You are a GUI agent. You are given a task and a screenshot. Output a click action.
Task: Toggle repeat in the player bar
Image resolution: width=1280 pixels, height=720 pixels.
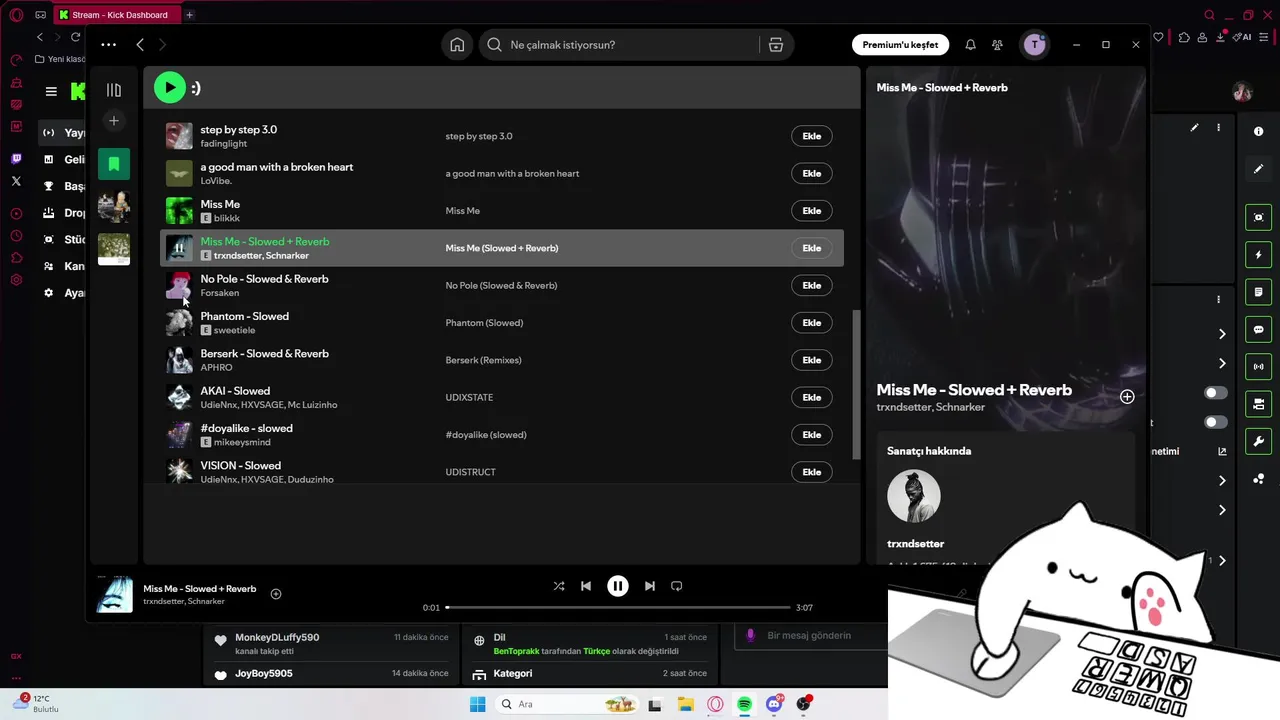677,586
